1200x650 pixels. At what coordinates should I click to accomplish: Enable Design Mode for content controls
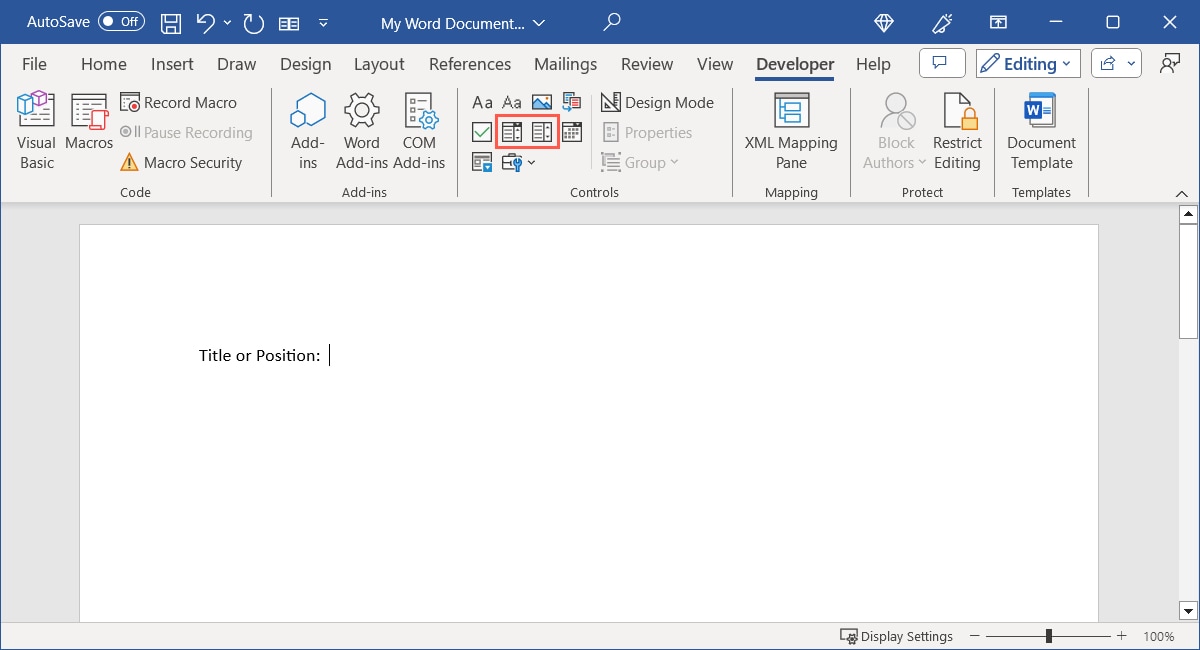tap(658, 102)
